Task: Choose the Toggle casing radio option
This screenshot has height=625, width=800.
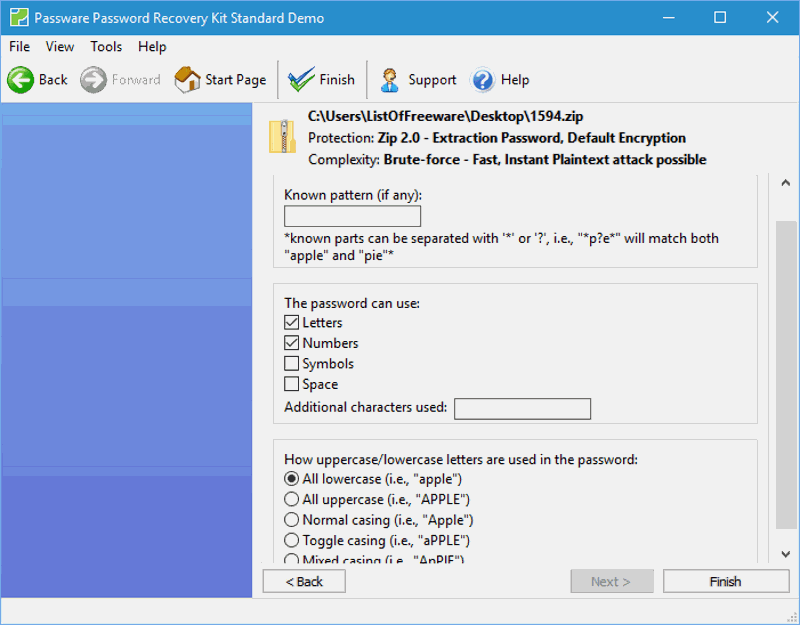Action: pos(291,540)
